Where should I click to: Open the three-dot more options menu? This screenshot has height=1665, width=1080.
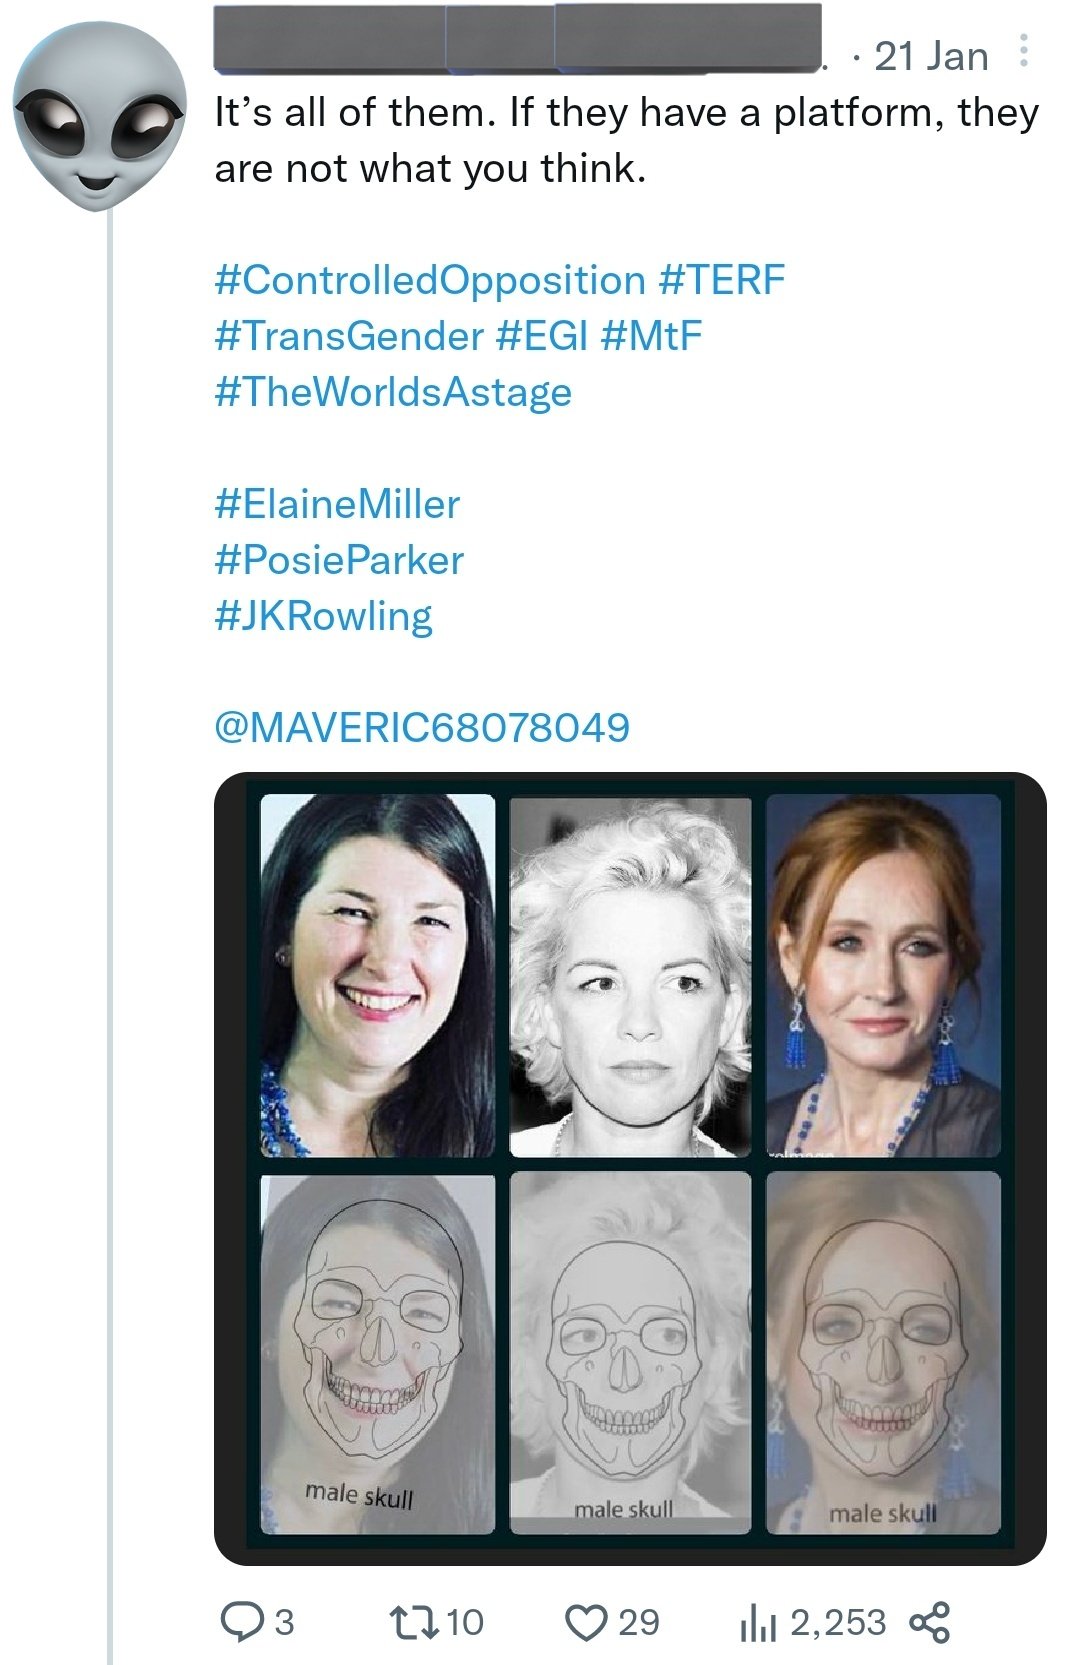(x=1023, y=52)
